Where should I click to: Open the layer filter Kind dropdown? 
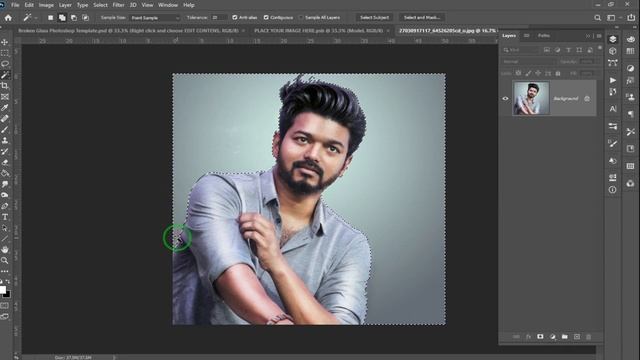point(520,50)
